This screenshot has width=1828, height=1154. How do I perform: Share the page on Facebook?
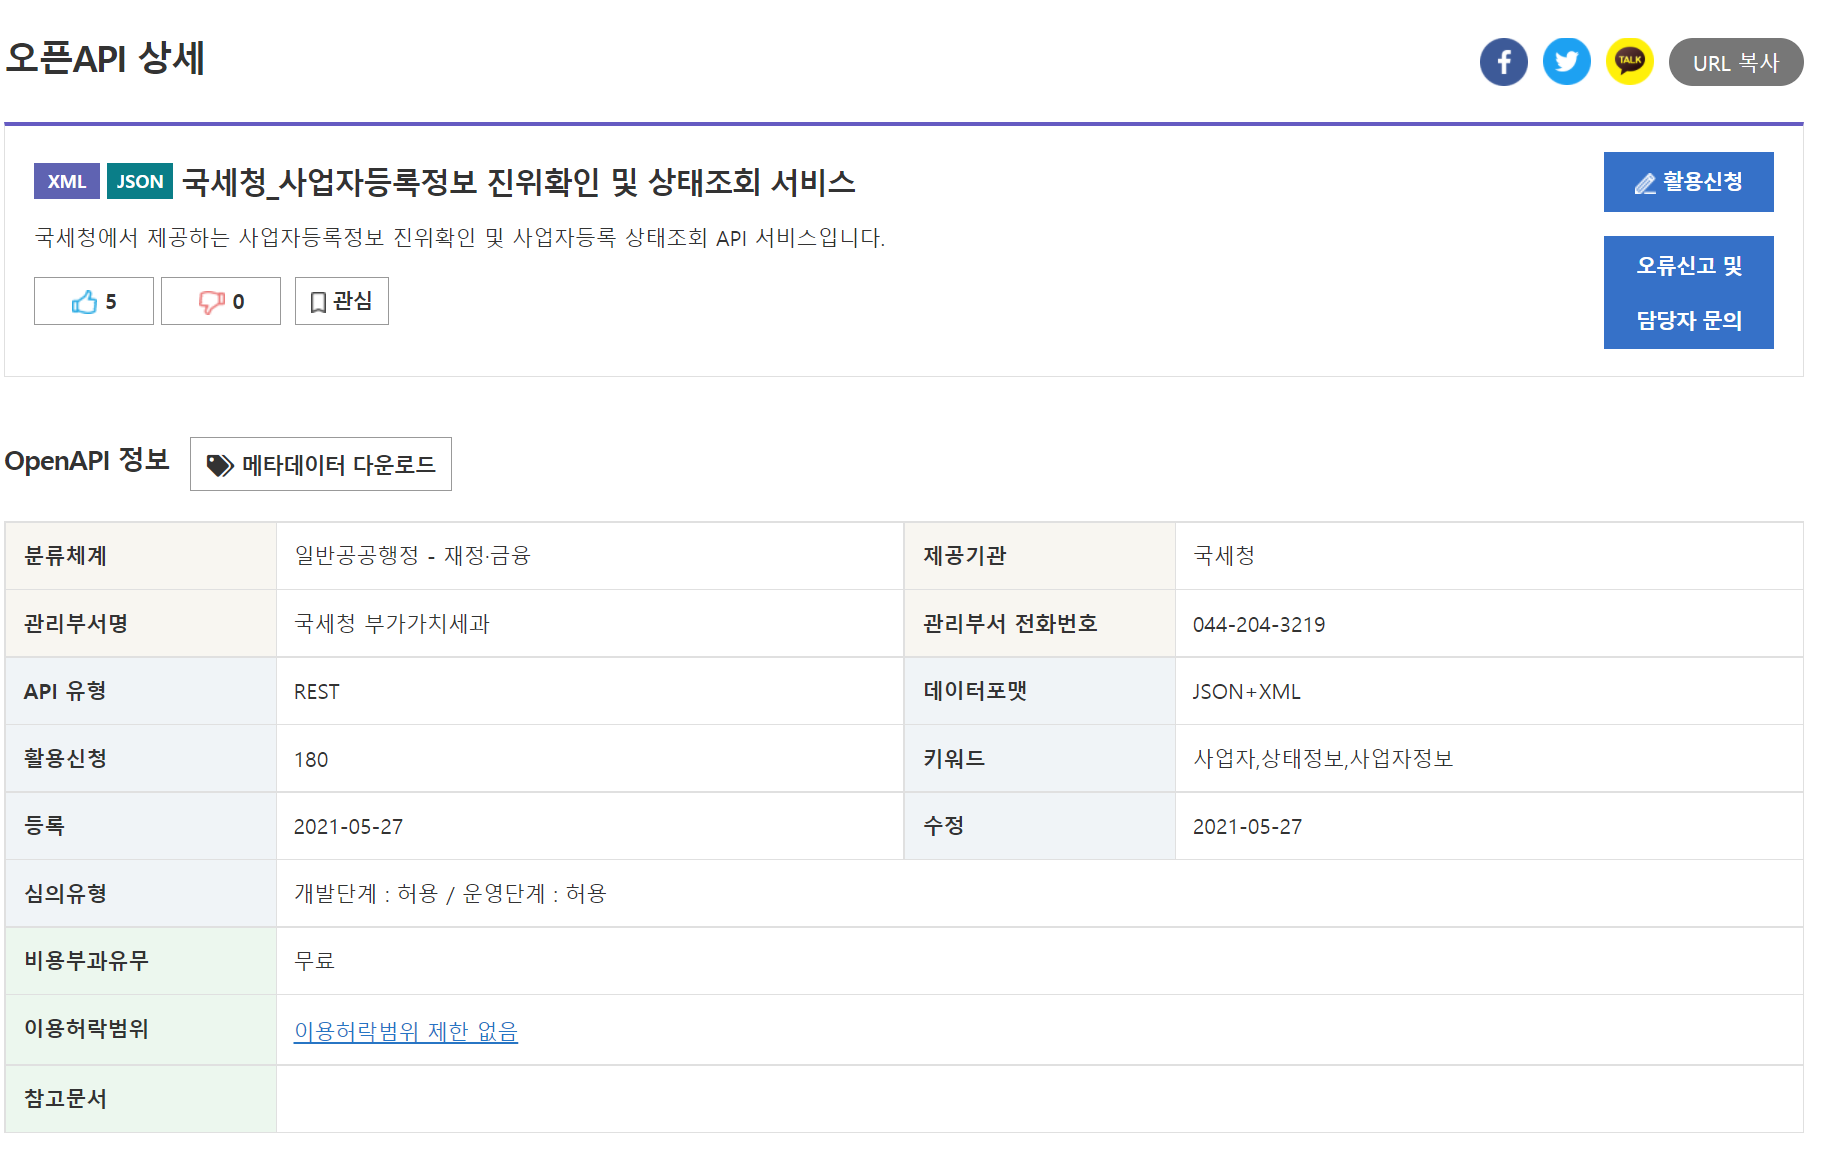click(1503, 62)
